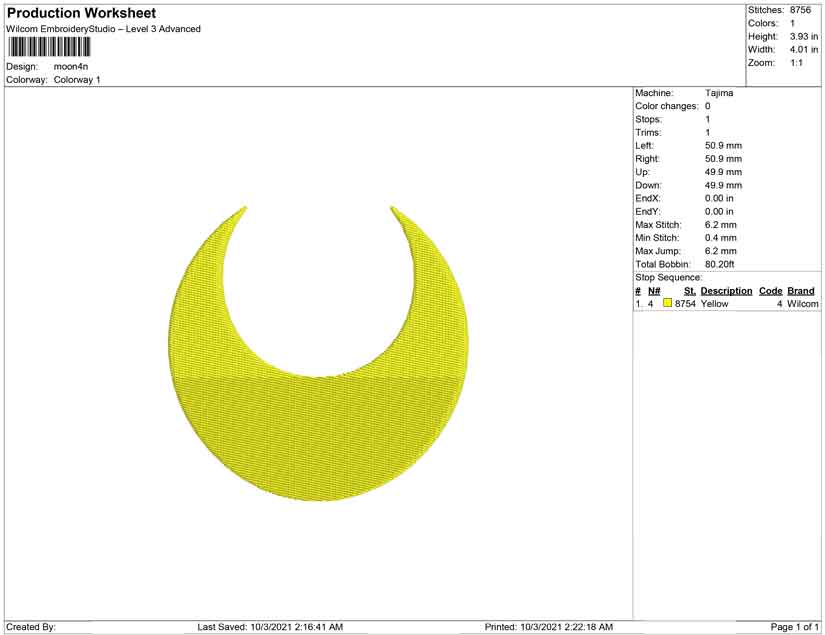Click the 'Max Stitch:' label
The height and width of the screenshot is (635, 825).
pyautogui.click(x=658, y=225)
